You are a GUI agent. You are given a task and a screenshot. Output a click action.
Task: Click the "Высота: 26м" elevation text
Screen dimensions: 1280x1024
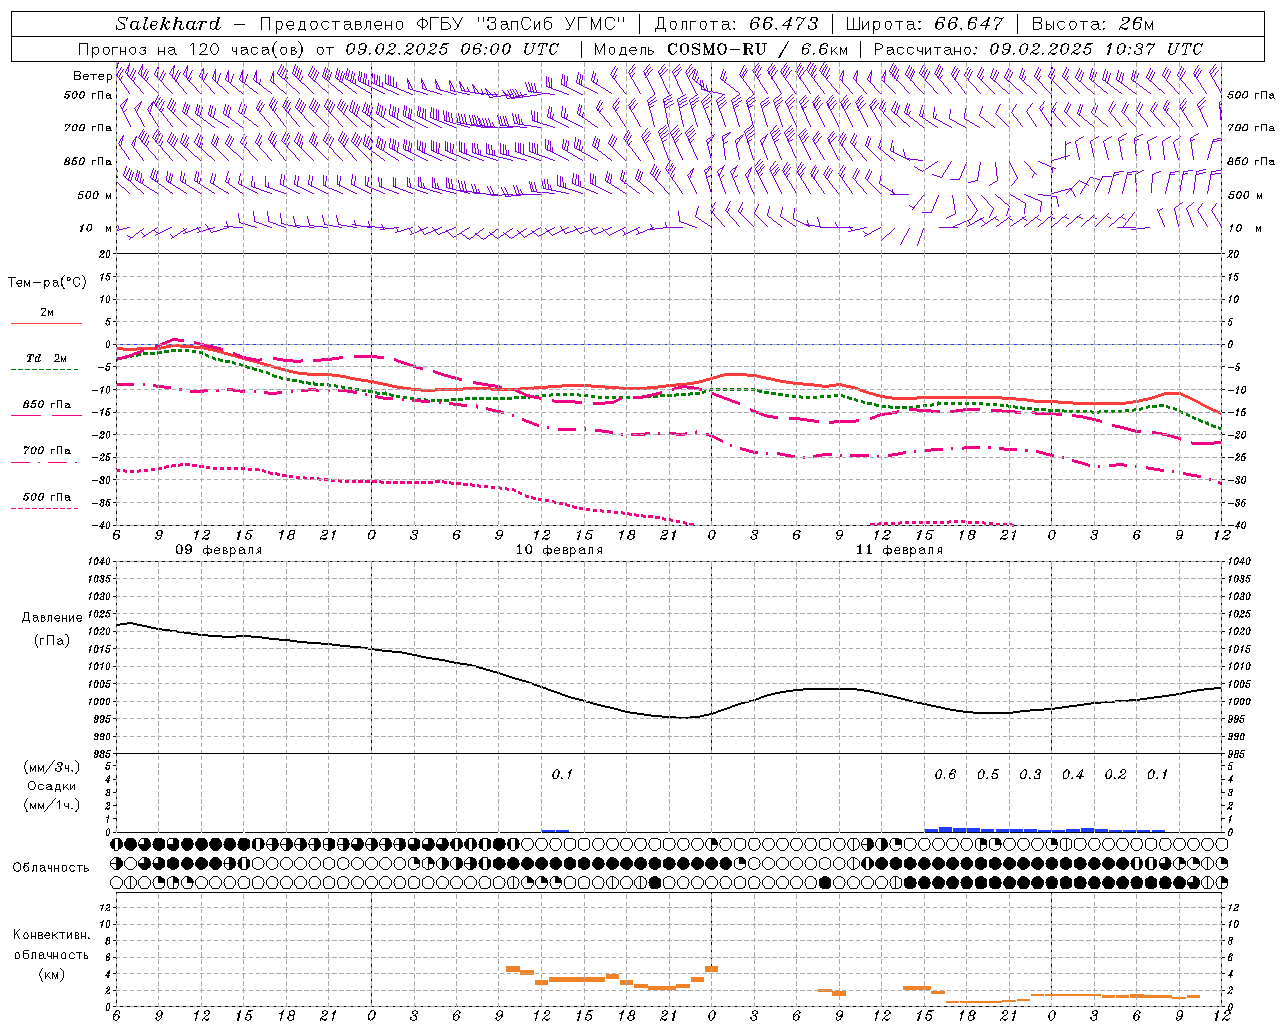(1093, 24)
